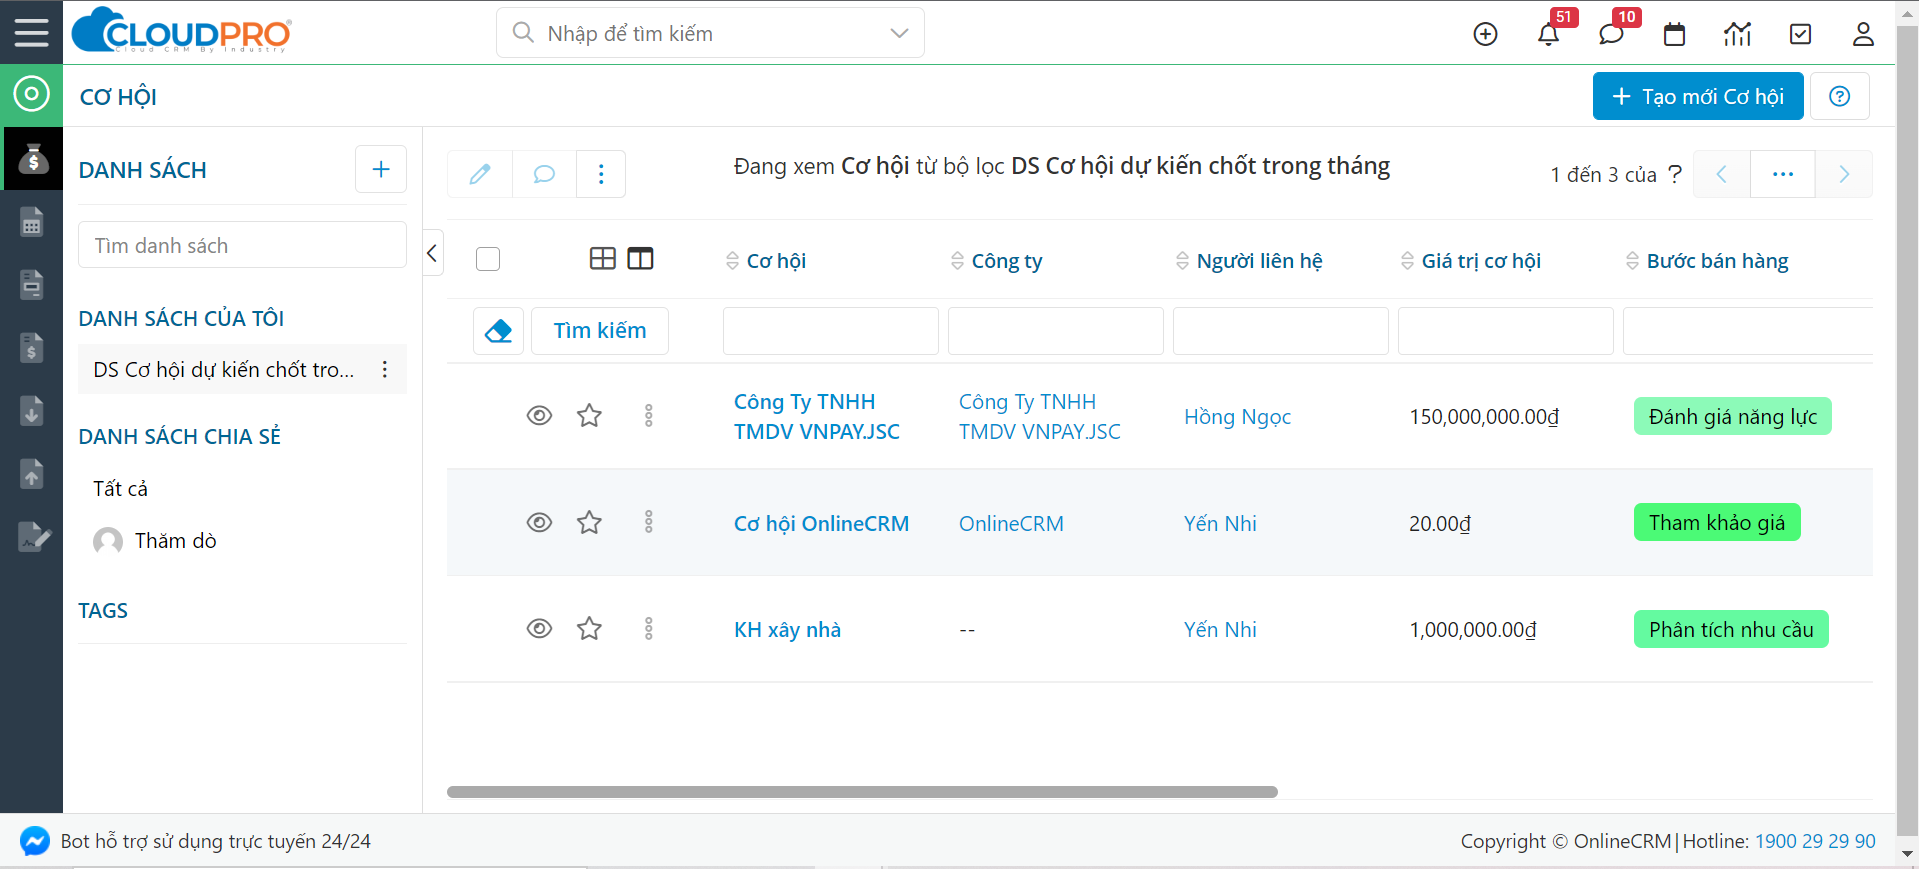Tick the select-all rows checkbox
Screen dimensions: 1919x869
click(488, 259)
